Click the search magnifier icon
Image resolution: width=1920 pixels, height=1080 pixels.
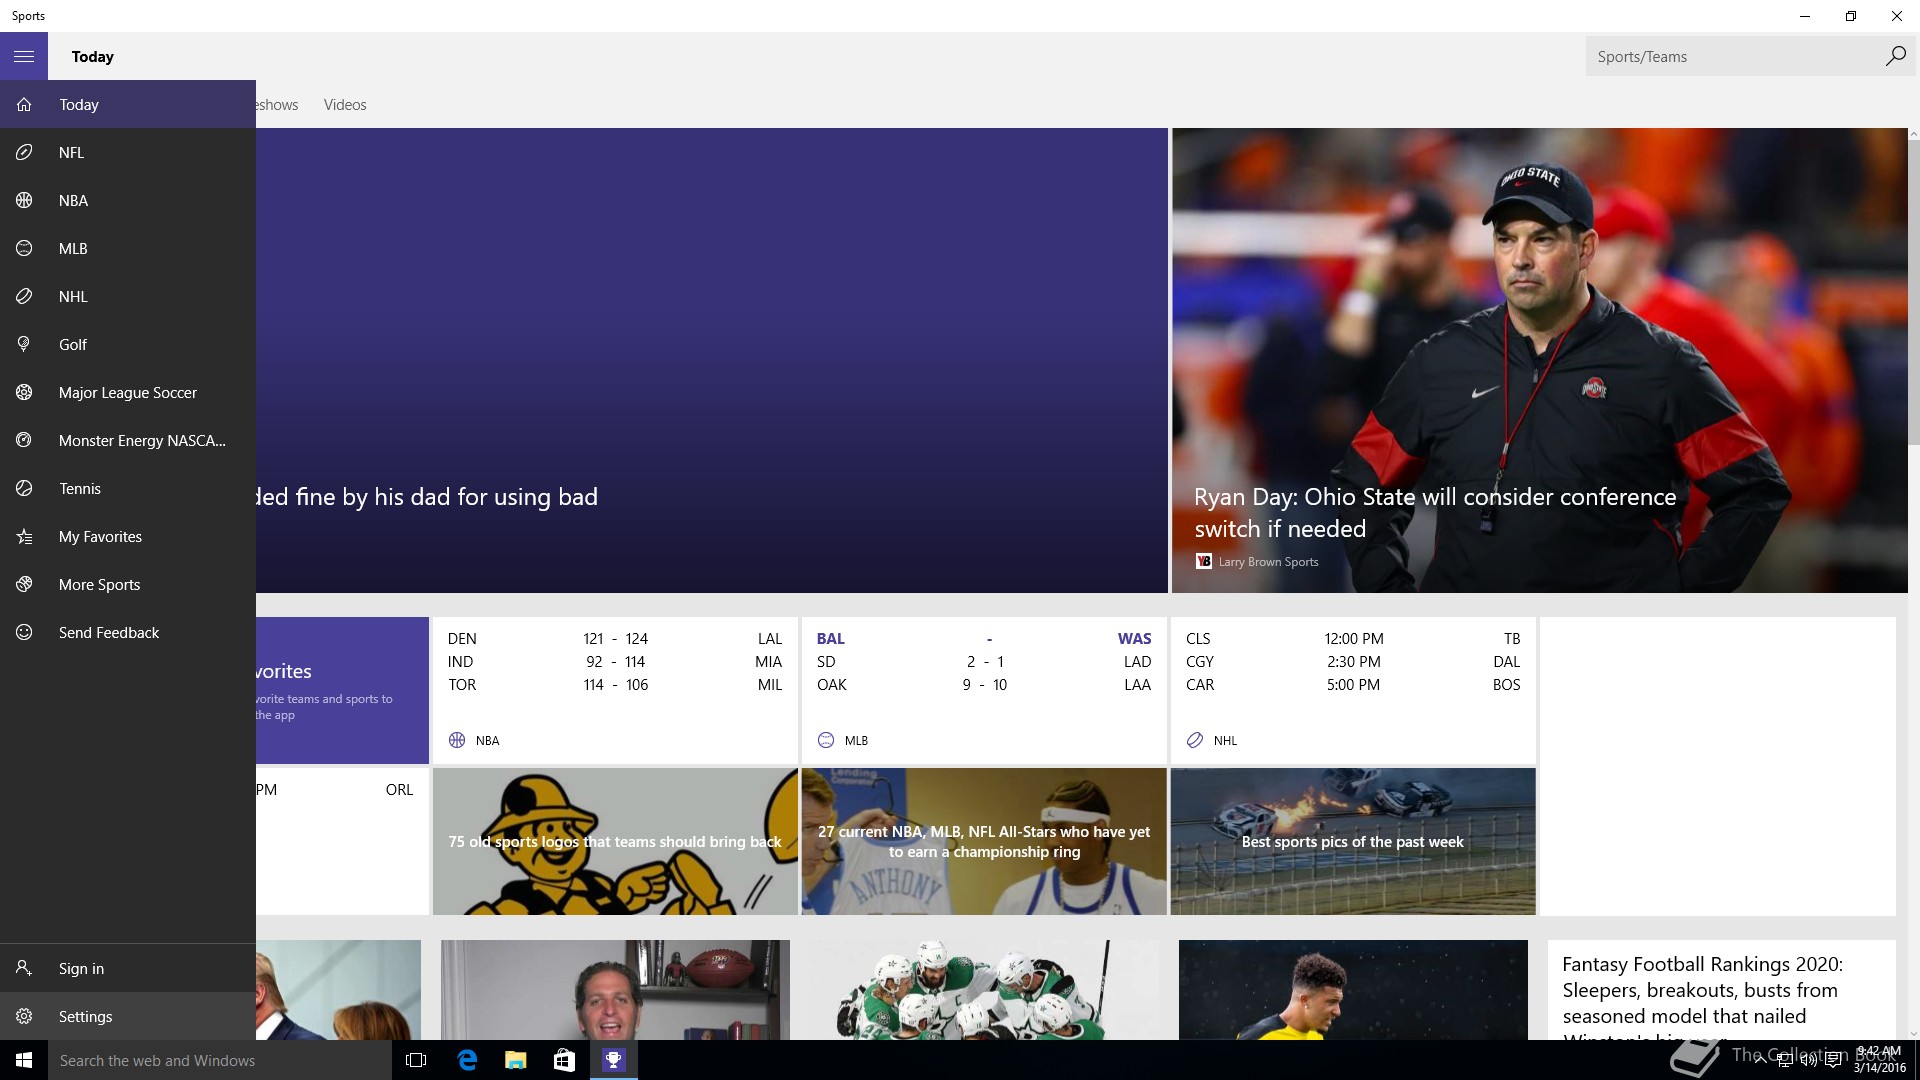[x=1895, y=56]
